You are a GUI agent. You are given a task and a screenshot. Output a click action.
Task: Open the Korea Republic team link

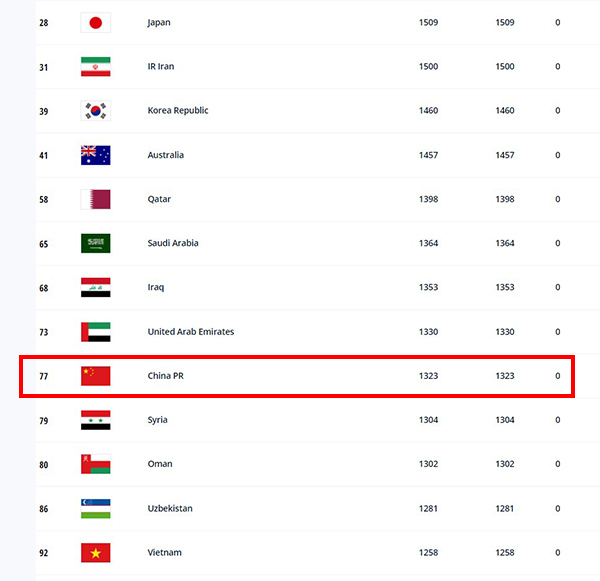point(178,111)
